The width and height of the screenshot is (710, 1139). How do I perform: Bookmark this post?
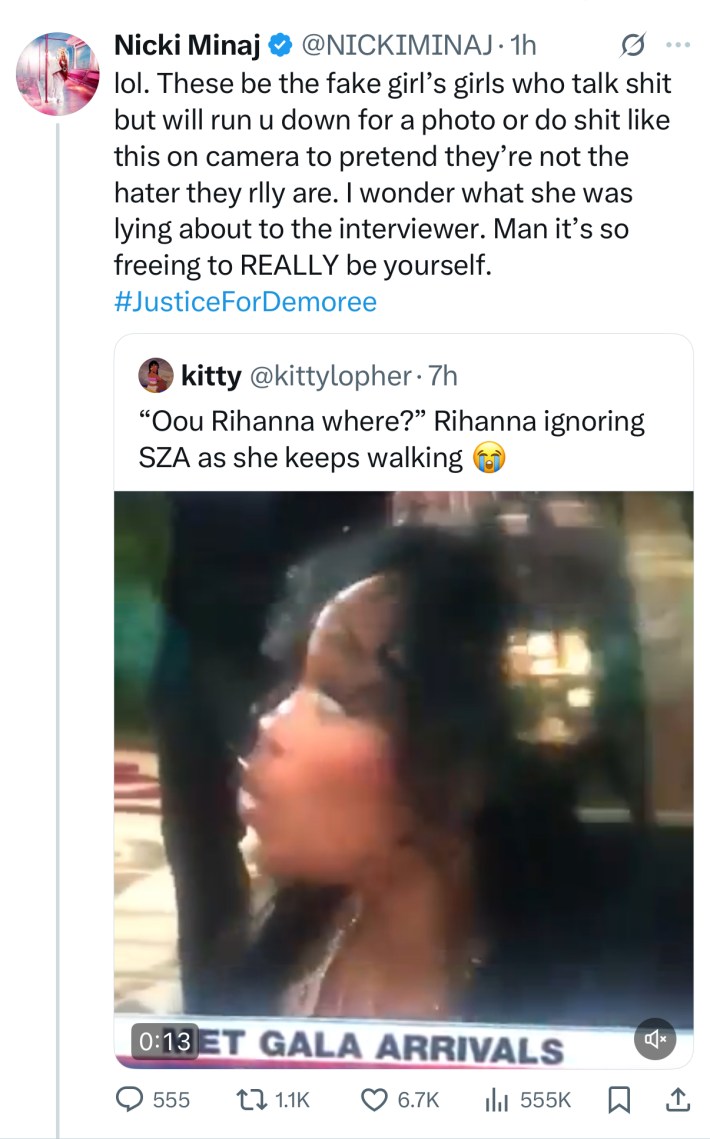pyautogui.click(x=619, y=1099)
